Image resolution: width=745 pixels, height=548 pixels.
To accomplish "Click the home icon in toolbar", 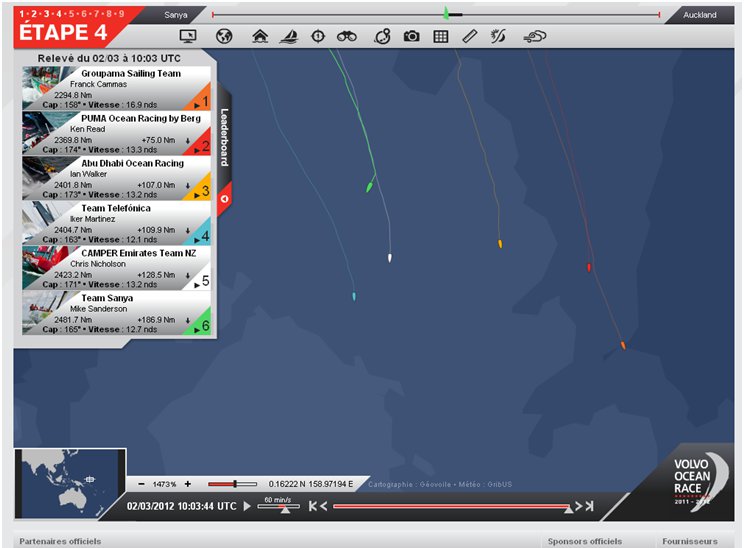I will pyautogui.click(x=260, y=36).
